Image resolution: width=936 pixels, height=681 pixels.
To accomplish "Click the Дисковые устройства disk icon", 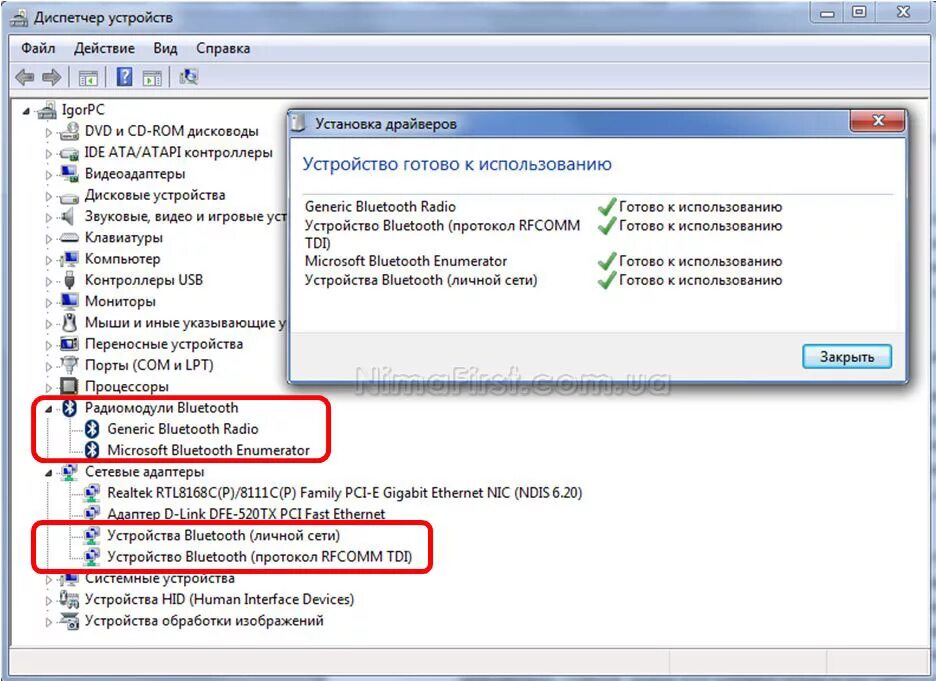I will coord(69,196).
